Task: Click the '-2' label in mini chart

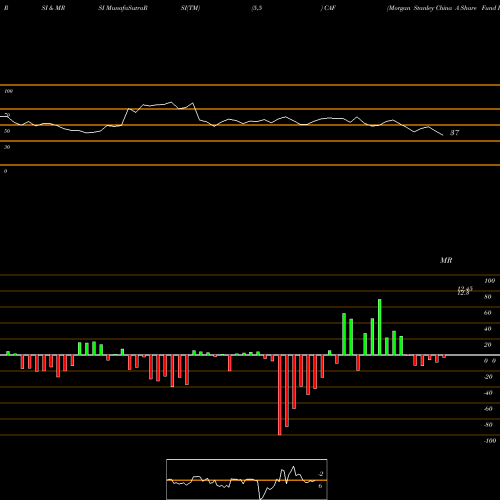Action: [x=321, y=474]
